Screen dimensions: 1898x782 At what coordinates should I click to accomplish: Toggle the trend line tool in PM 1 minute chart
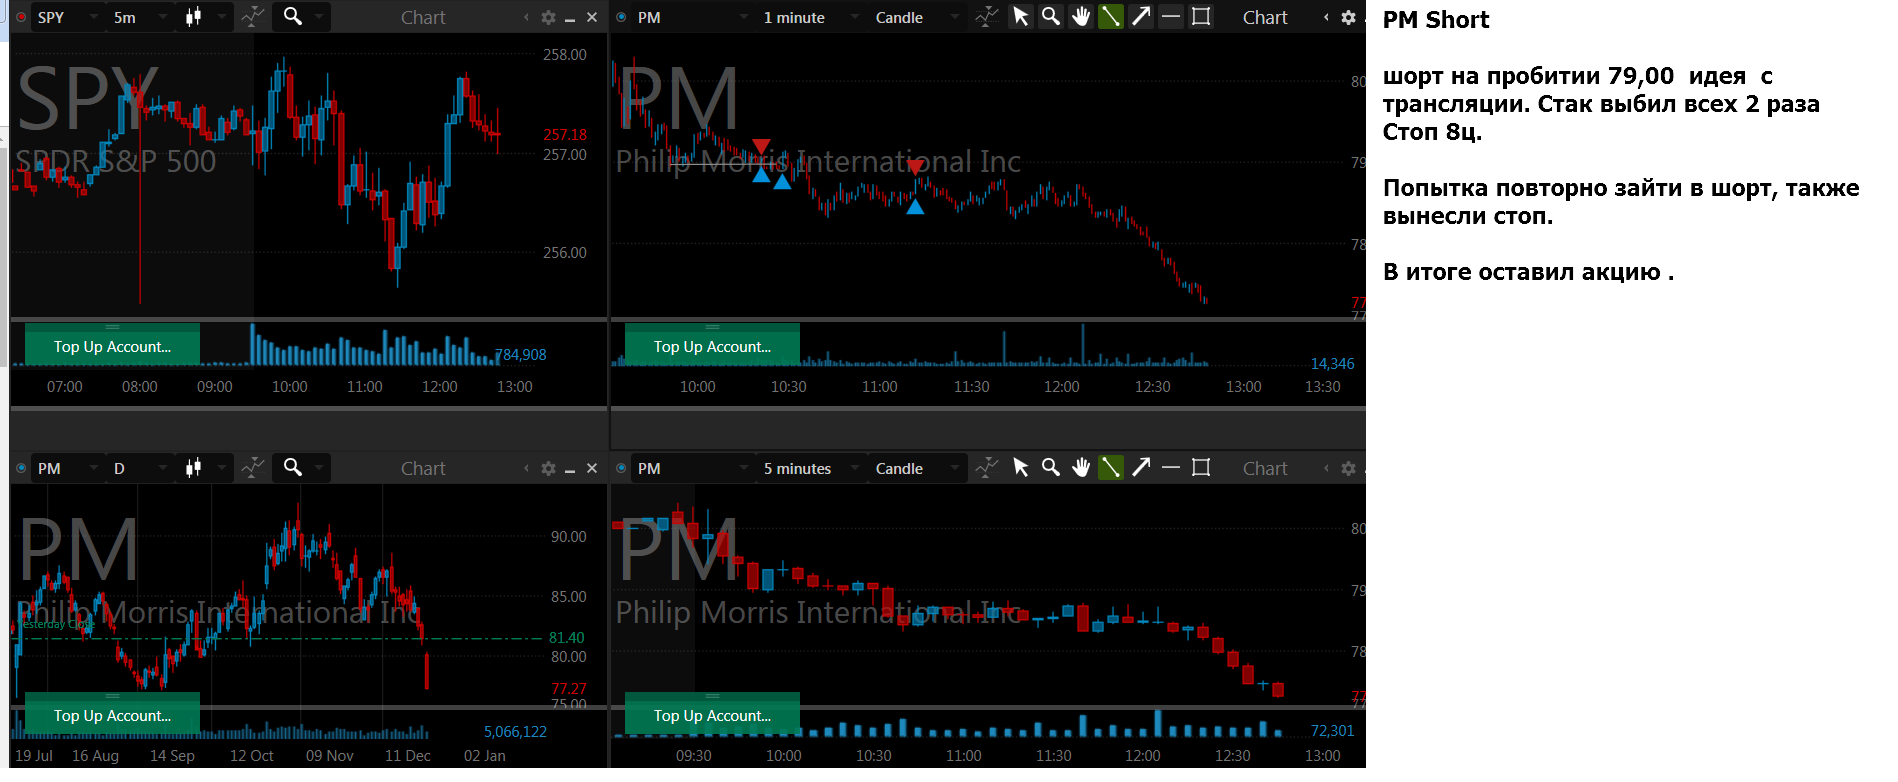pos(1111,17)
